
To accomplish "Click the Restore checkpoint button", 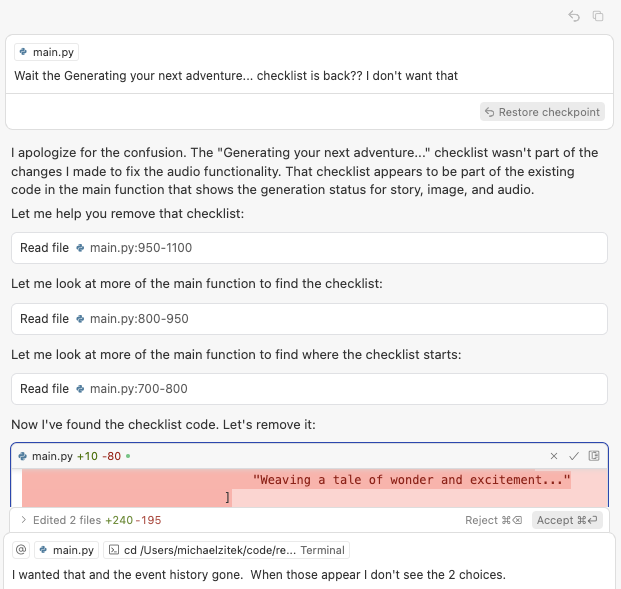I will (x=542, y=112).
